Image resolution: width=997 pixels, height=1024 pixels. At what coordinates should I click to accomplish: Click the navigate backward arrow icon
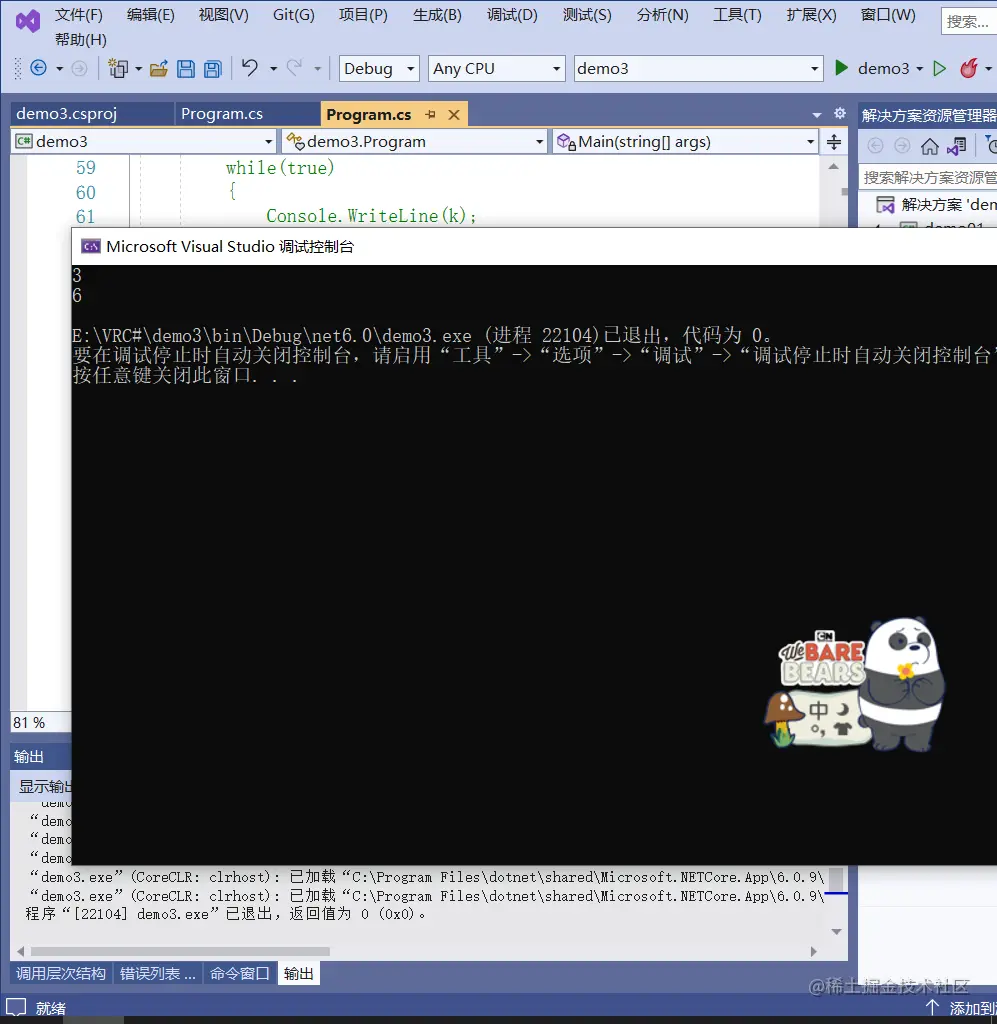(39, 68)
